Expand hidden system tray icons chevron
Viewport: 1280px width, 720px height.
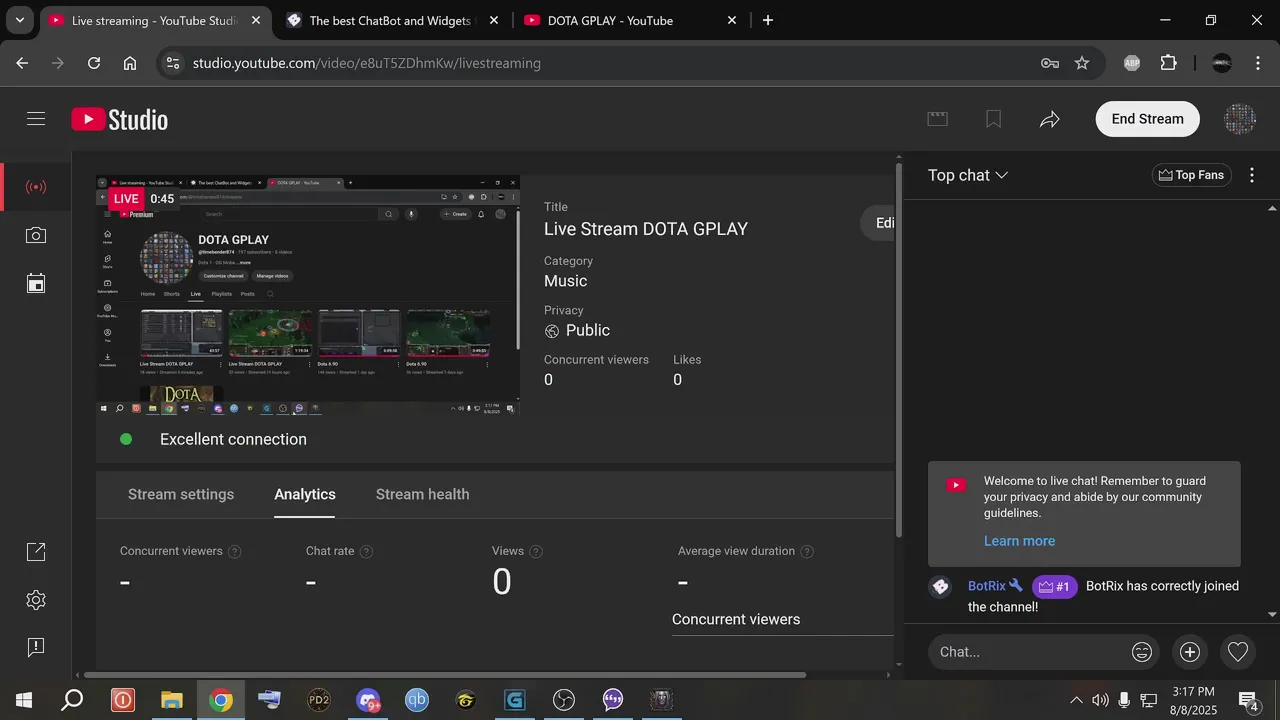[1076, 700]
